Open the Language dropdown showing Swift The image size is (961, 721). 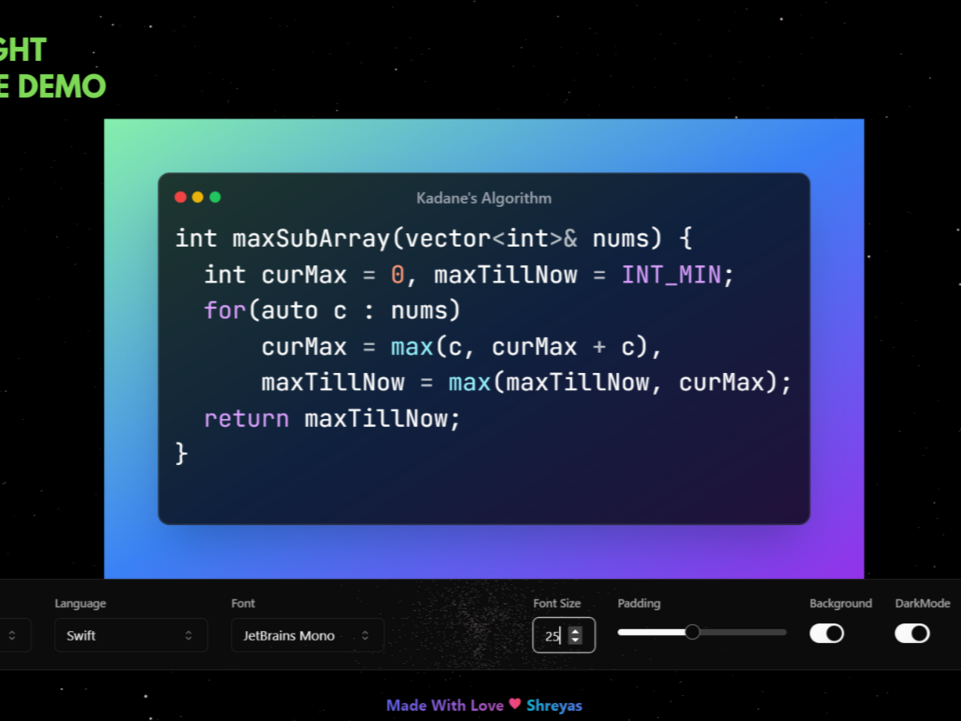coord(130,635)
